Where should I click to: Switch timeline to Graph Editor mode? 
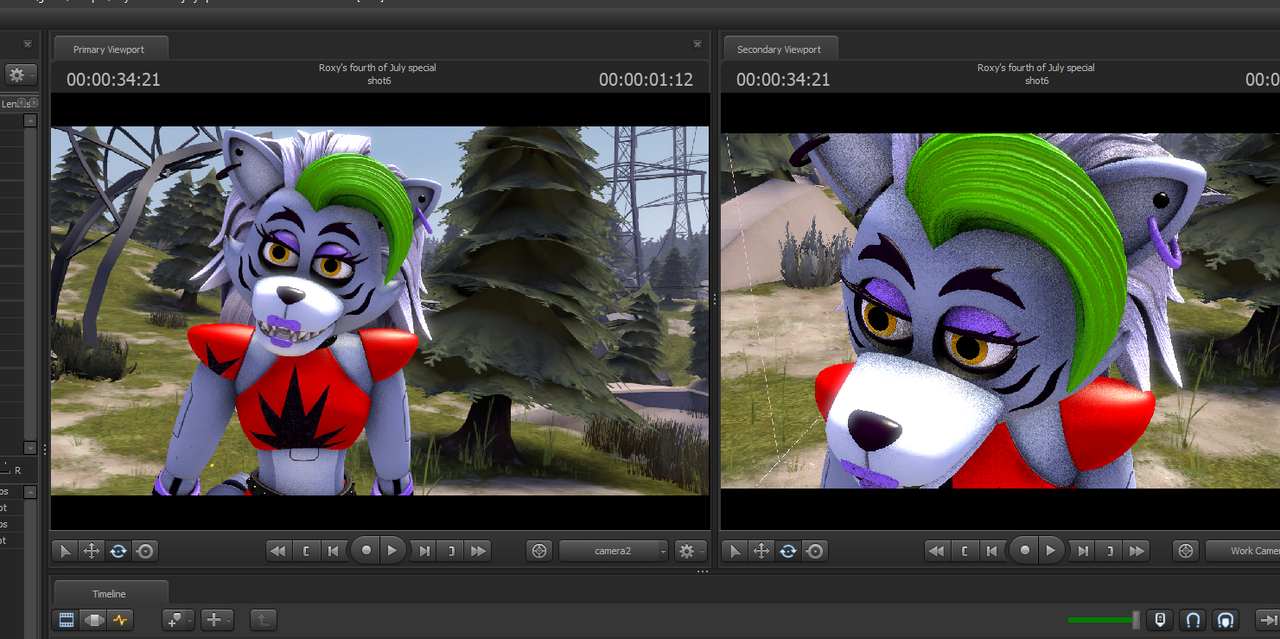[121, 620]
